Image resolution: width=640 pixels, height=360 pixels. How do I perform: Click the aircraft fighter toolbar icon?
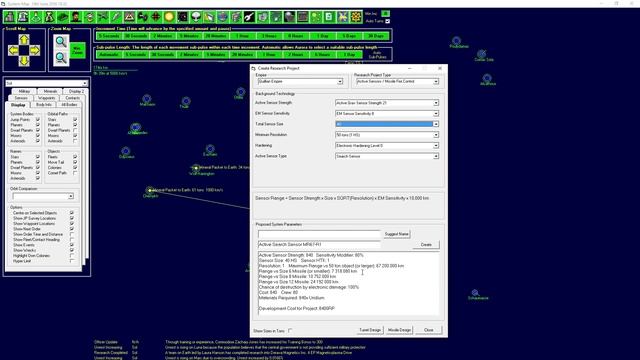point(102,17)
